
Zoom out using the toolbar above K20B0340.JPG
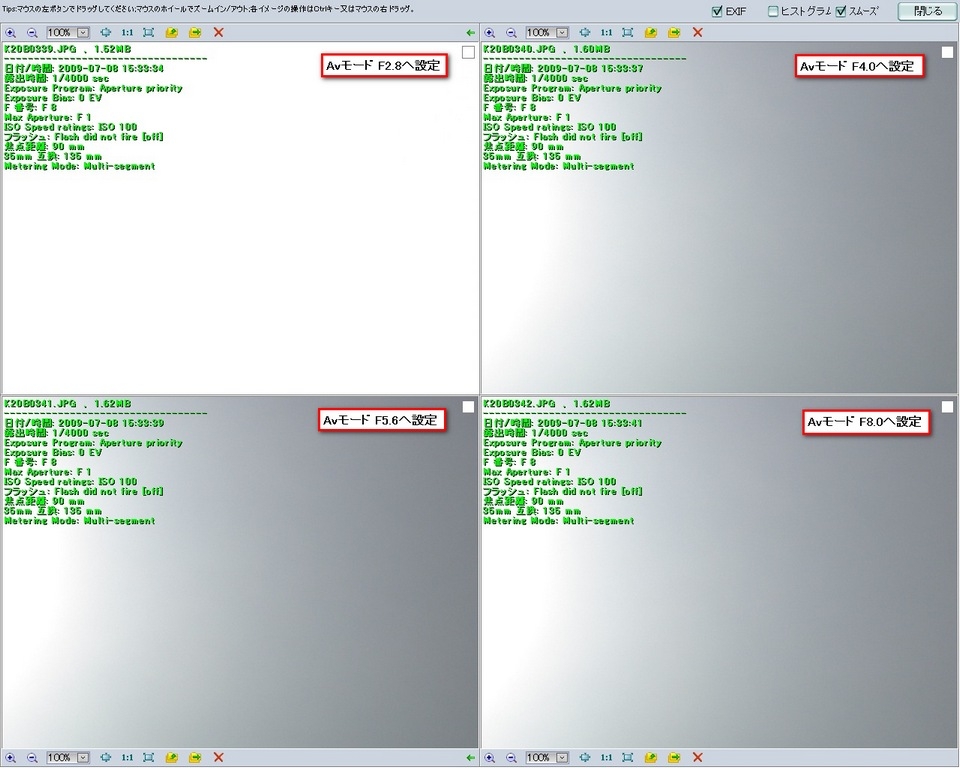pyautogui.click(x=511, y=32)
